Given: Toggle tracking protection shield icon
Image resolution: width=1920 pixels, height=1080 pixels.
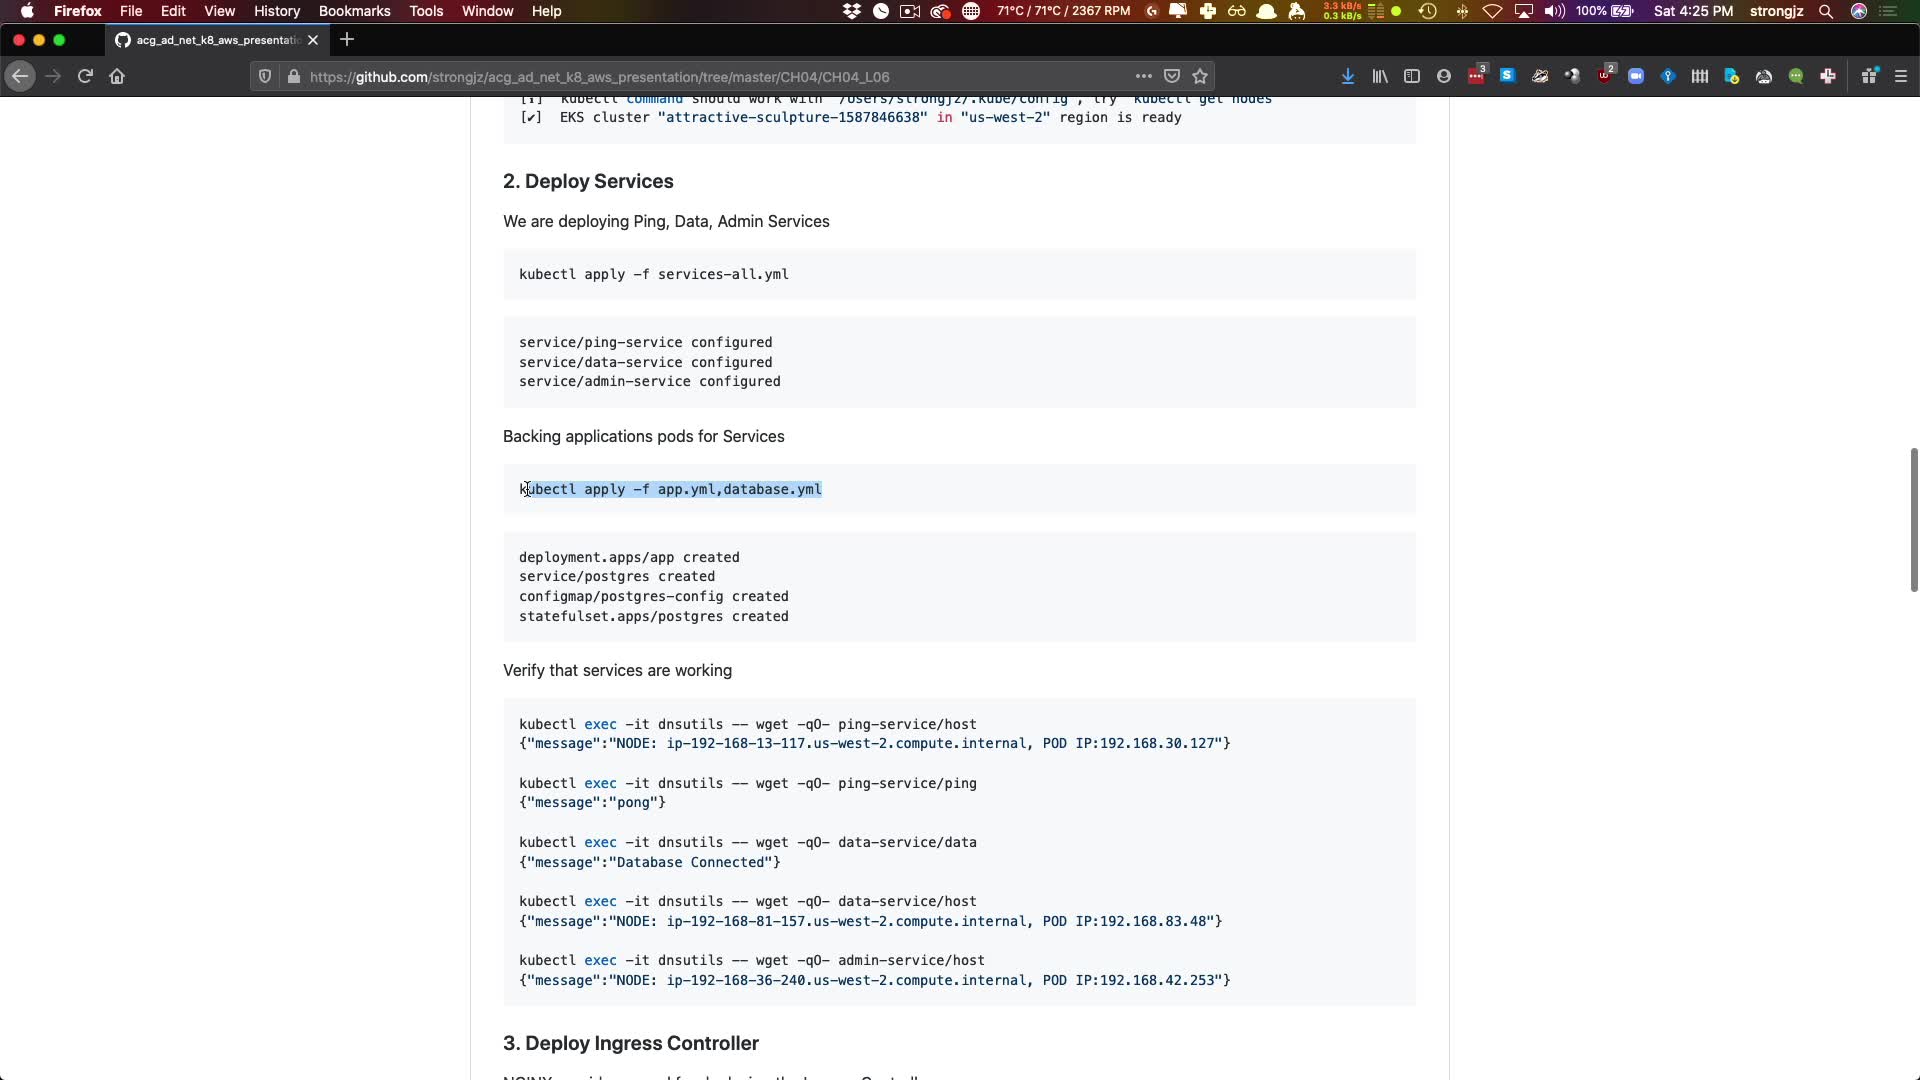Looking at the screenshot, I should (x=265, y=76).
